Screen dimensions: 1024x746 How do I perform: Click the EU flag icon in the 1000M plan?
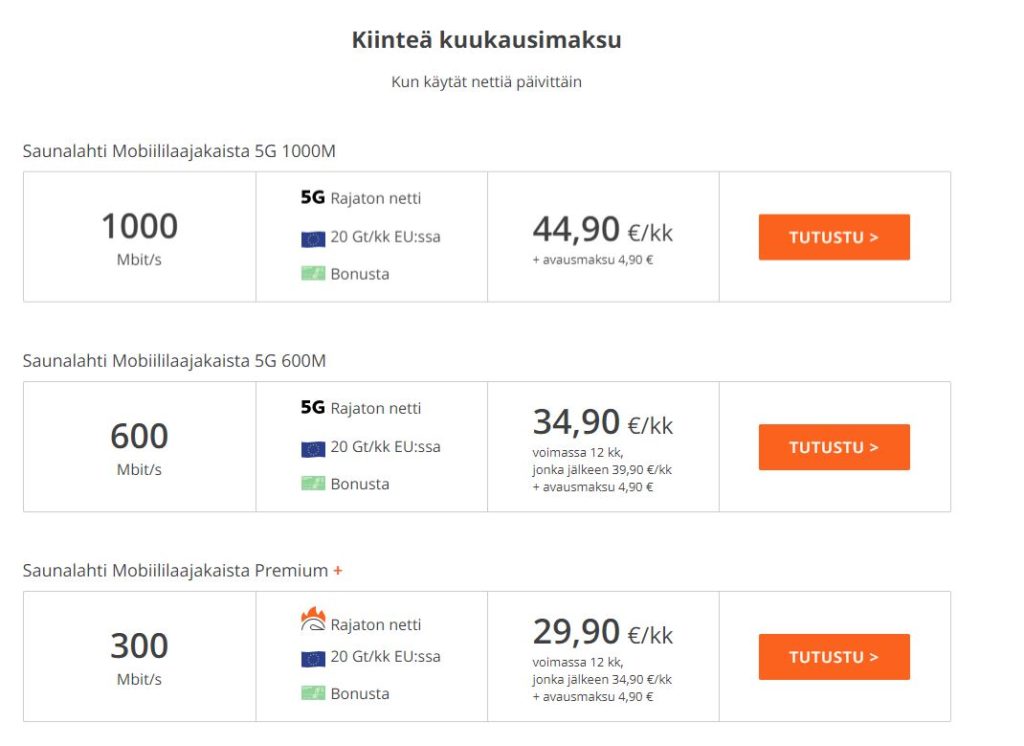pos(313,238)
